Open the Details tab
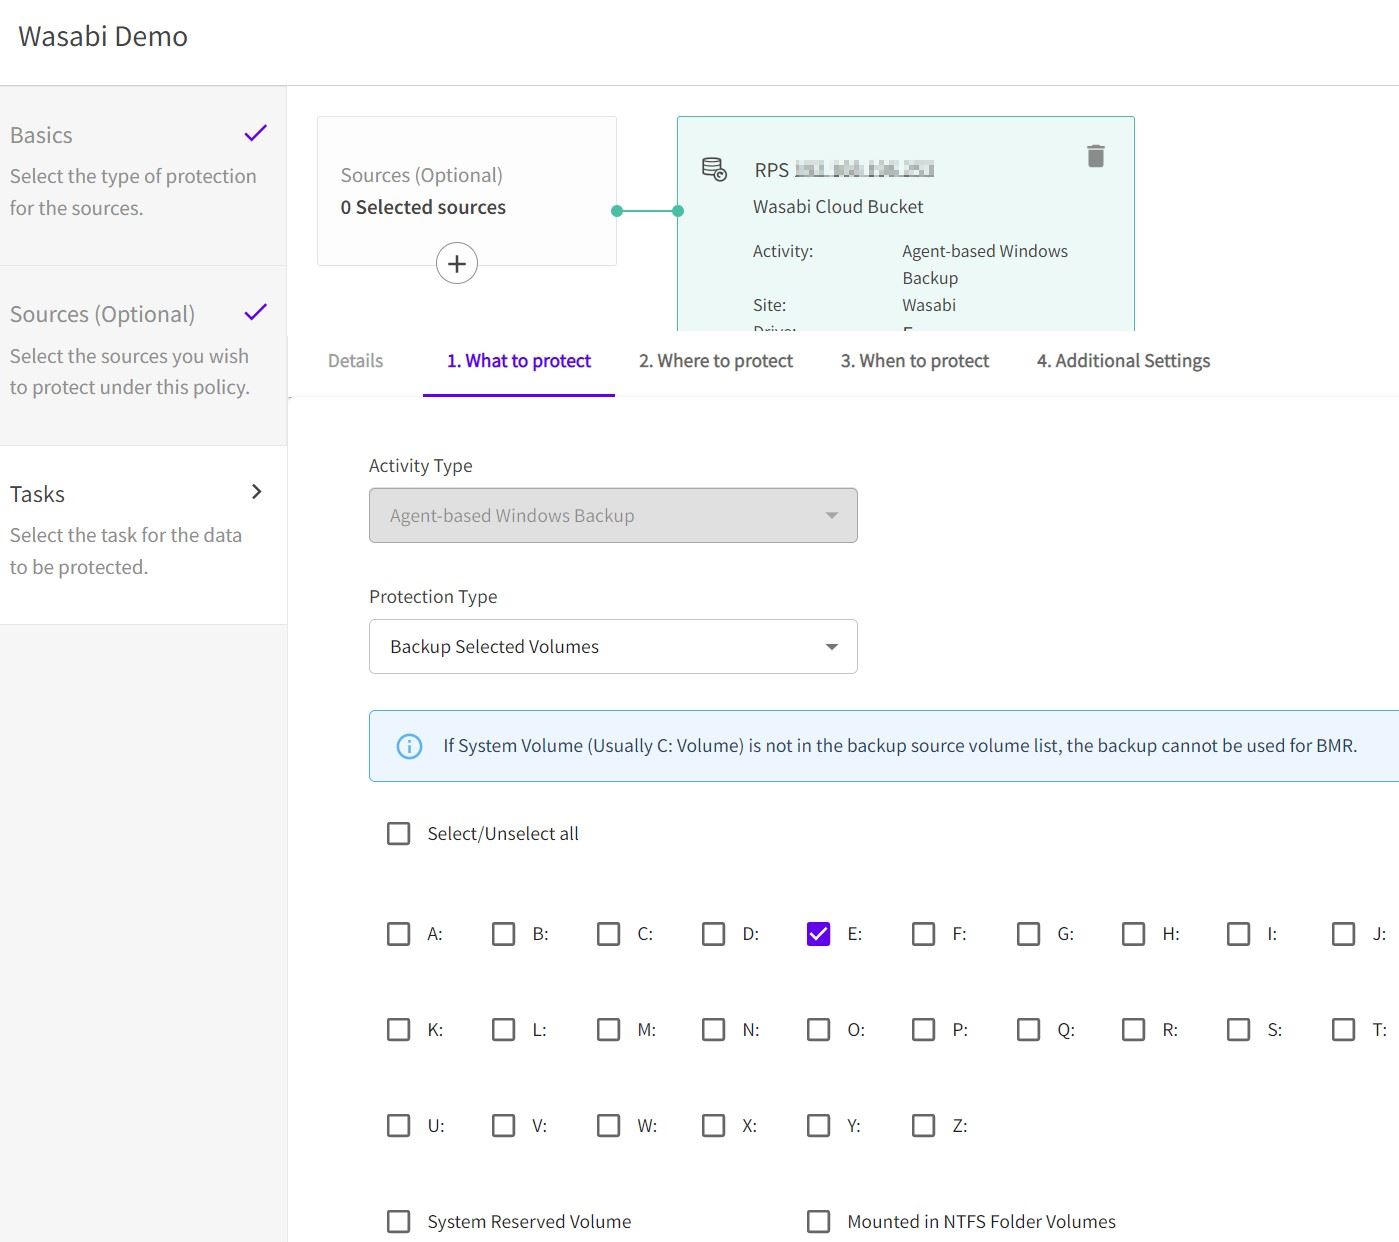Screen dimensions: 1399x1242 point(355,361)
